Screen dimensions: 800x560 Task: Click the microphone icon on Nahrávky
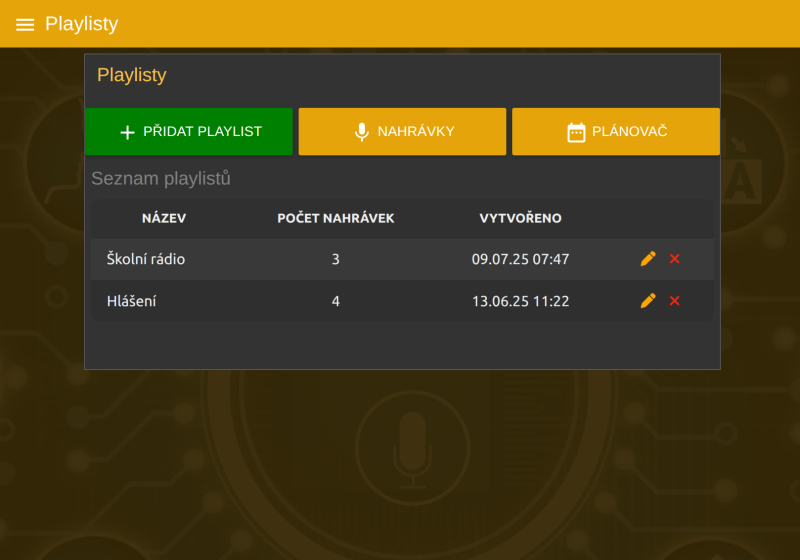pos(362,132)
